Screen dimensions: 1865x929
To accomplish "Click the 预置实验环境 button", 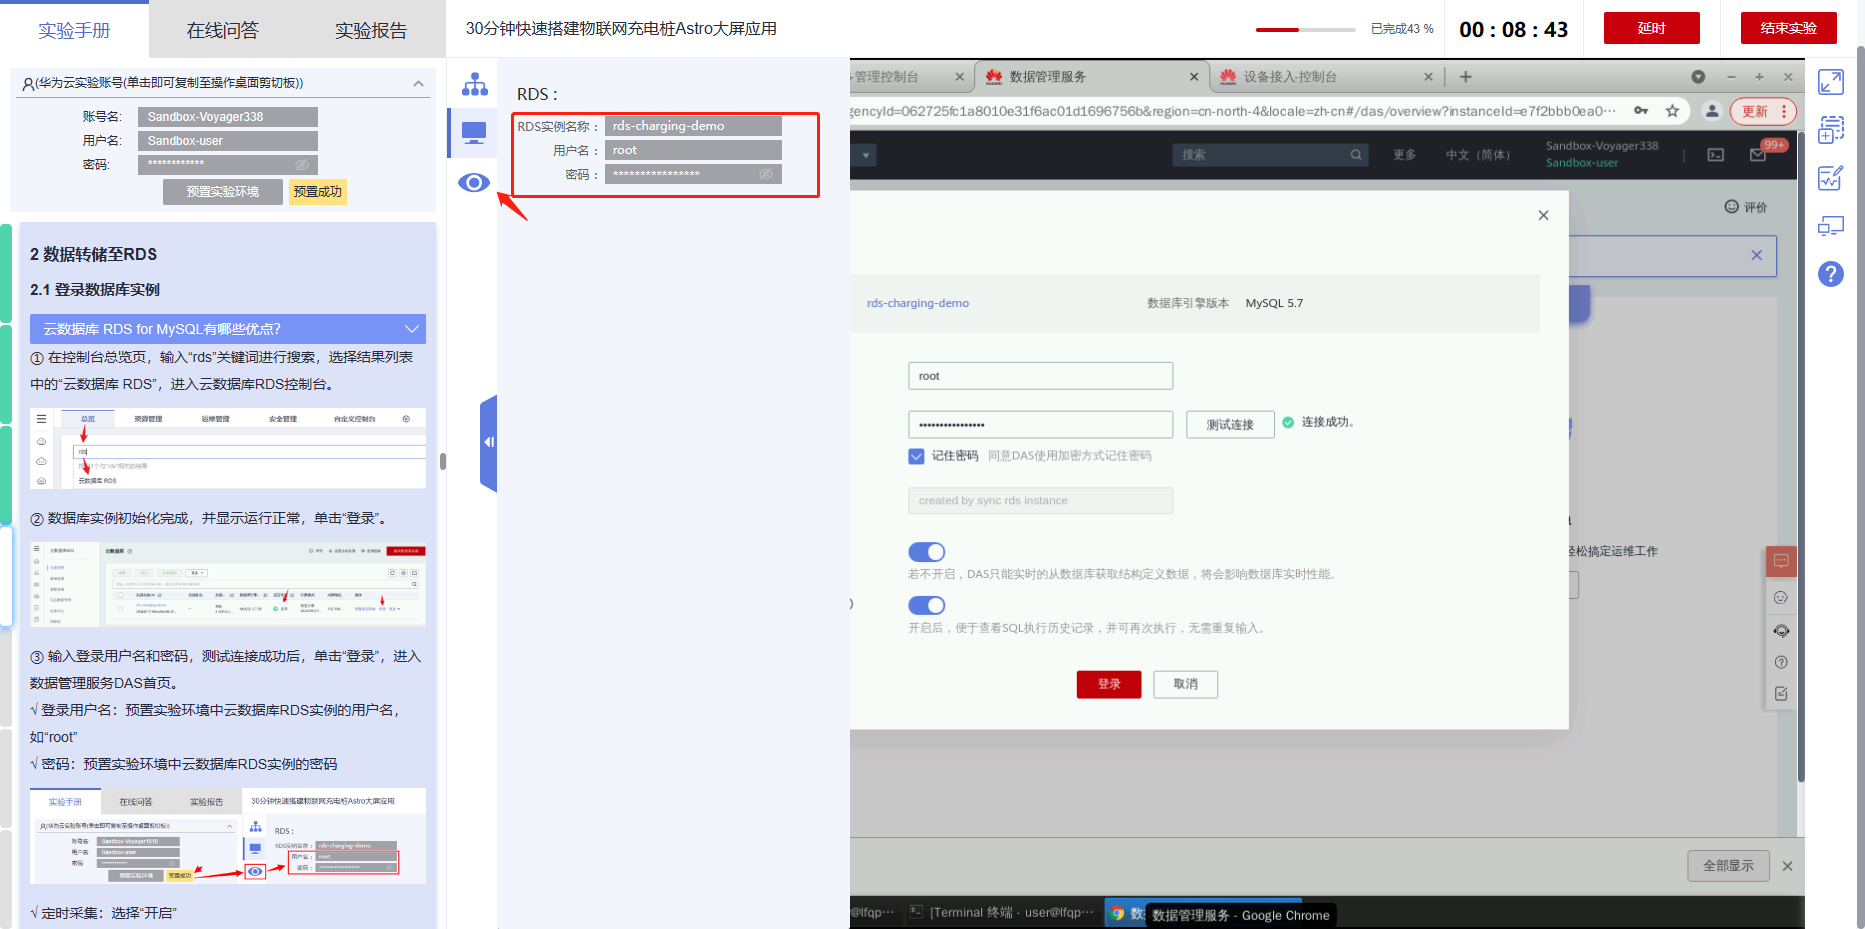I will click(x=223, y=192).
